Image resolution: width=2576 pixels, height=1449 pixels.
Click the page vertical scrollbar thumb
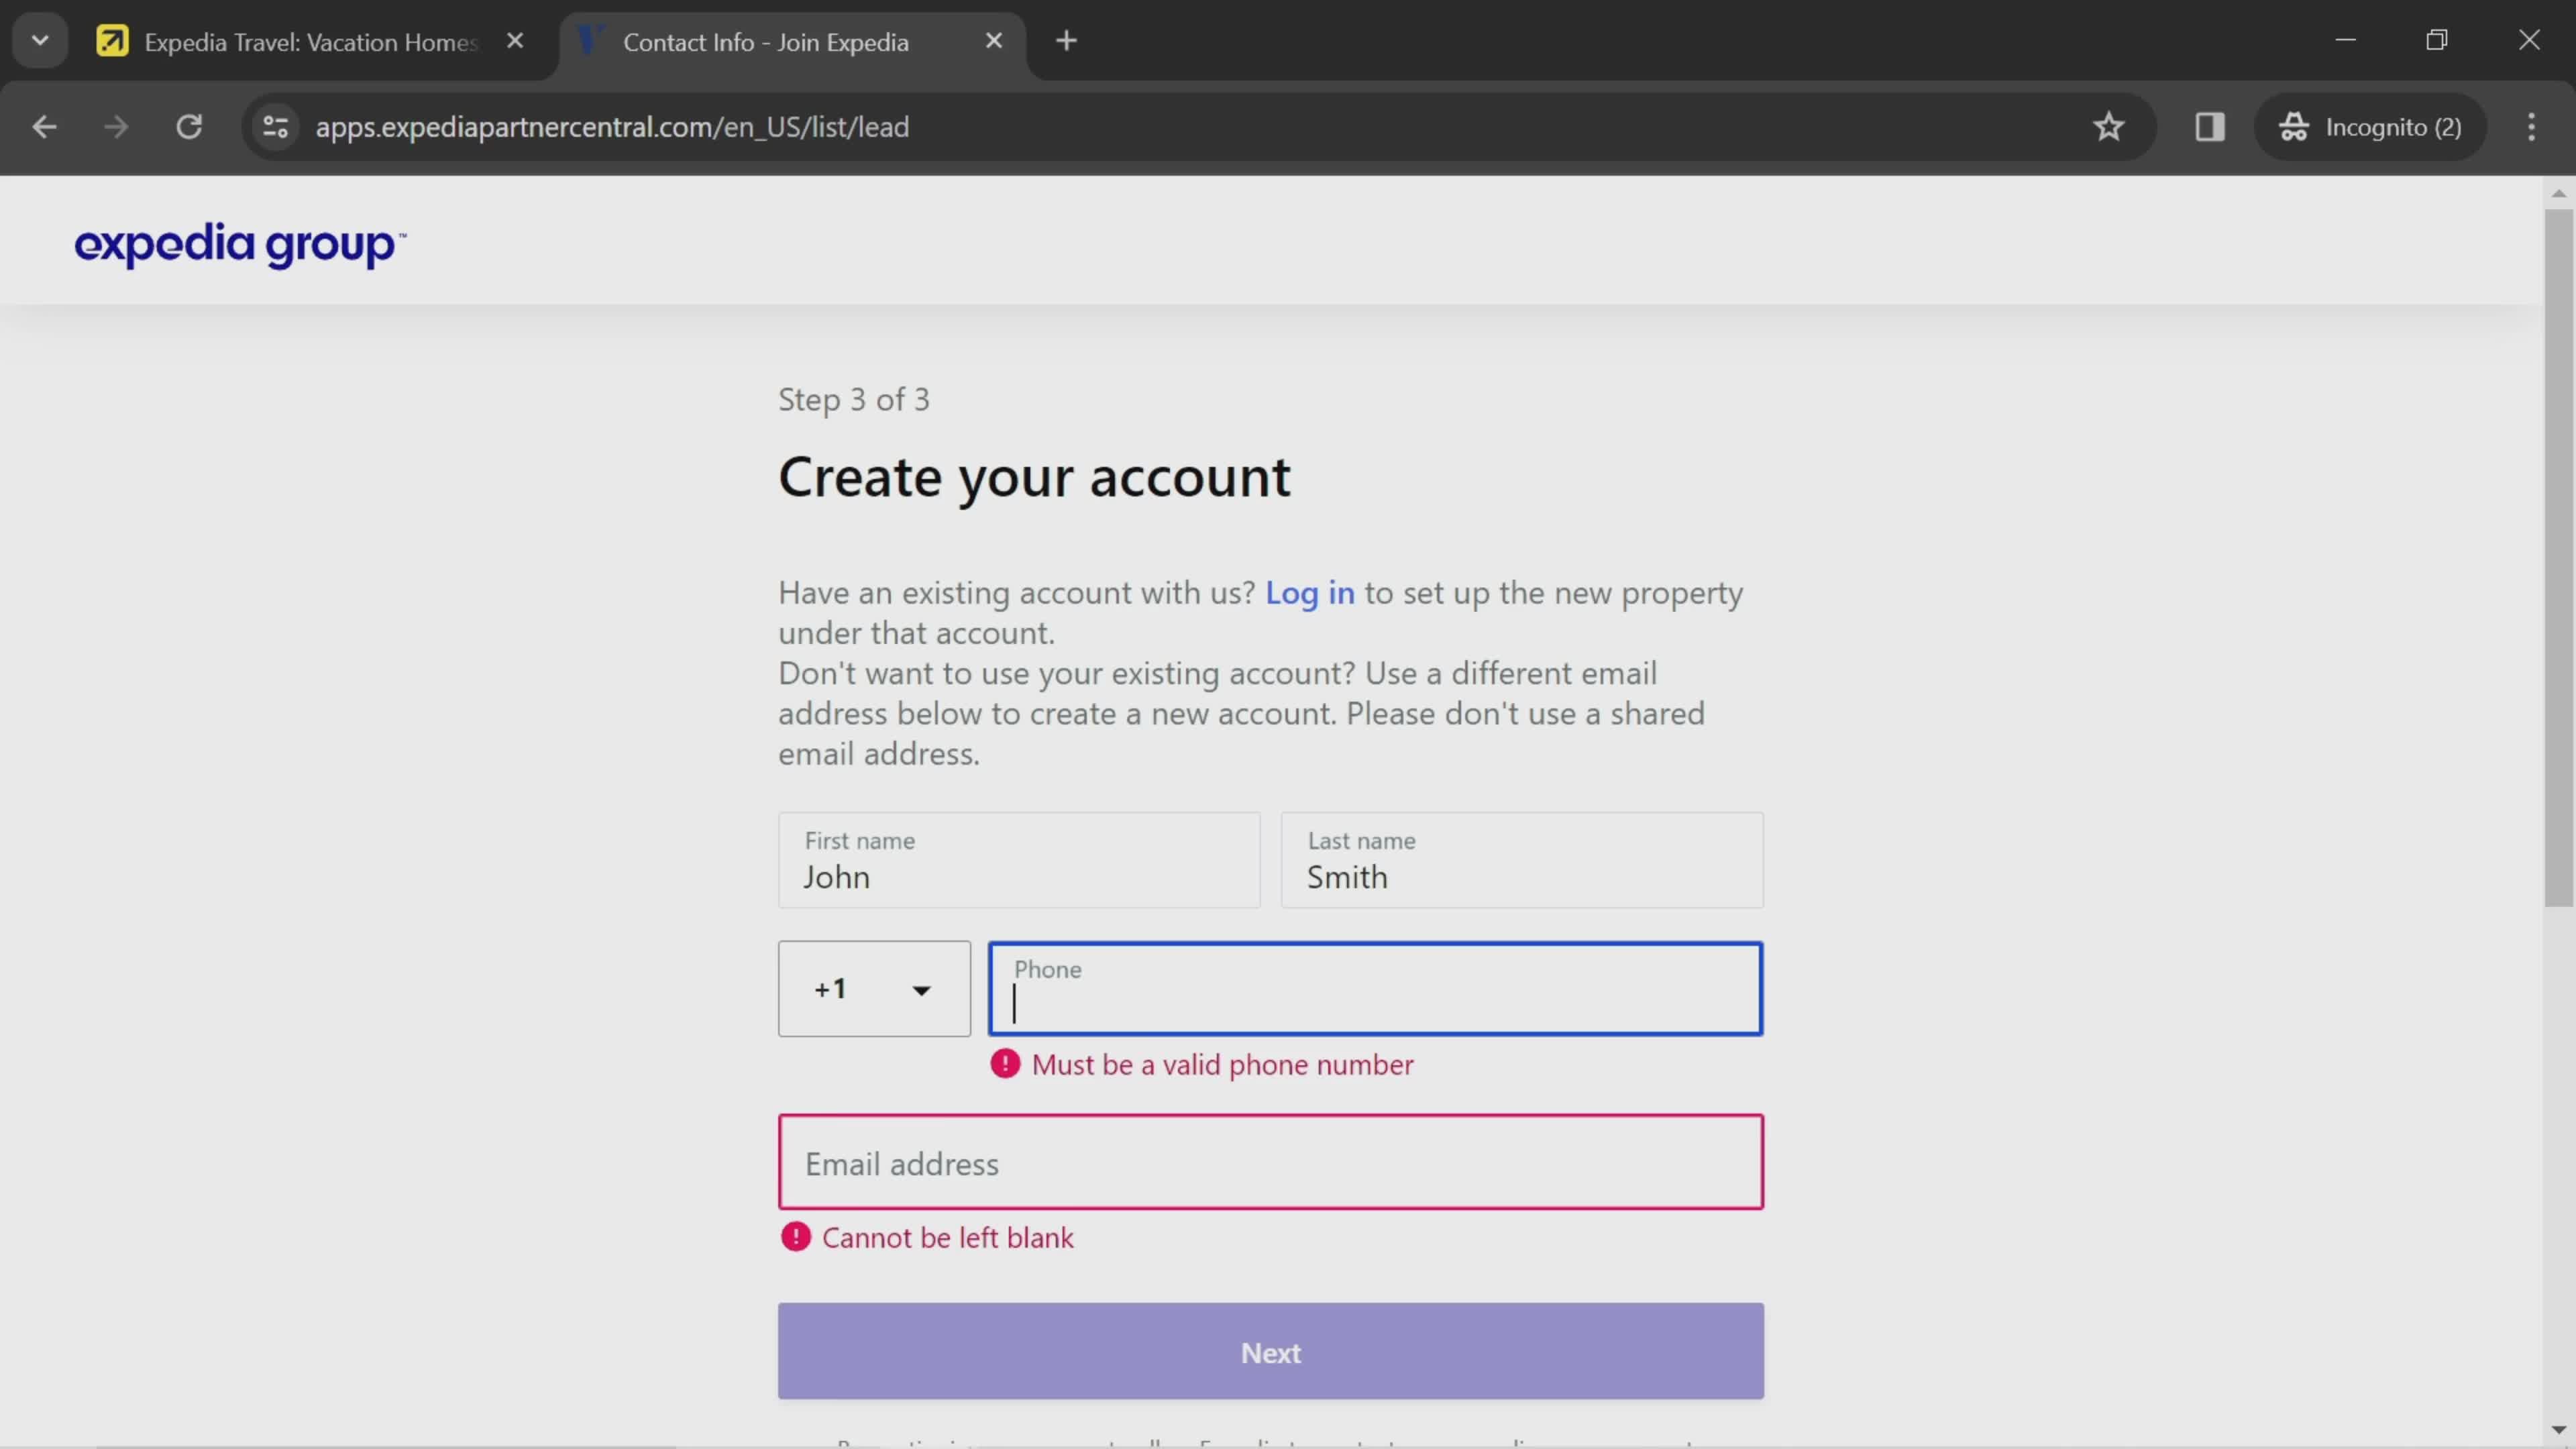pos(2558,558)
